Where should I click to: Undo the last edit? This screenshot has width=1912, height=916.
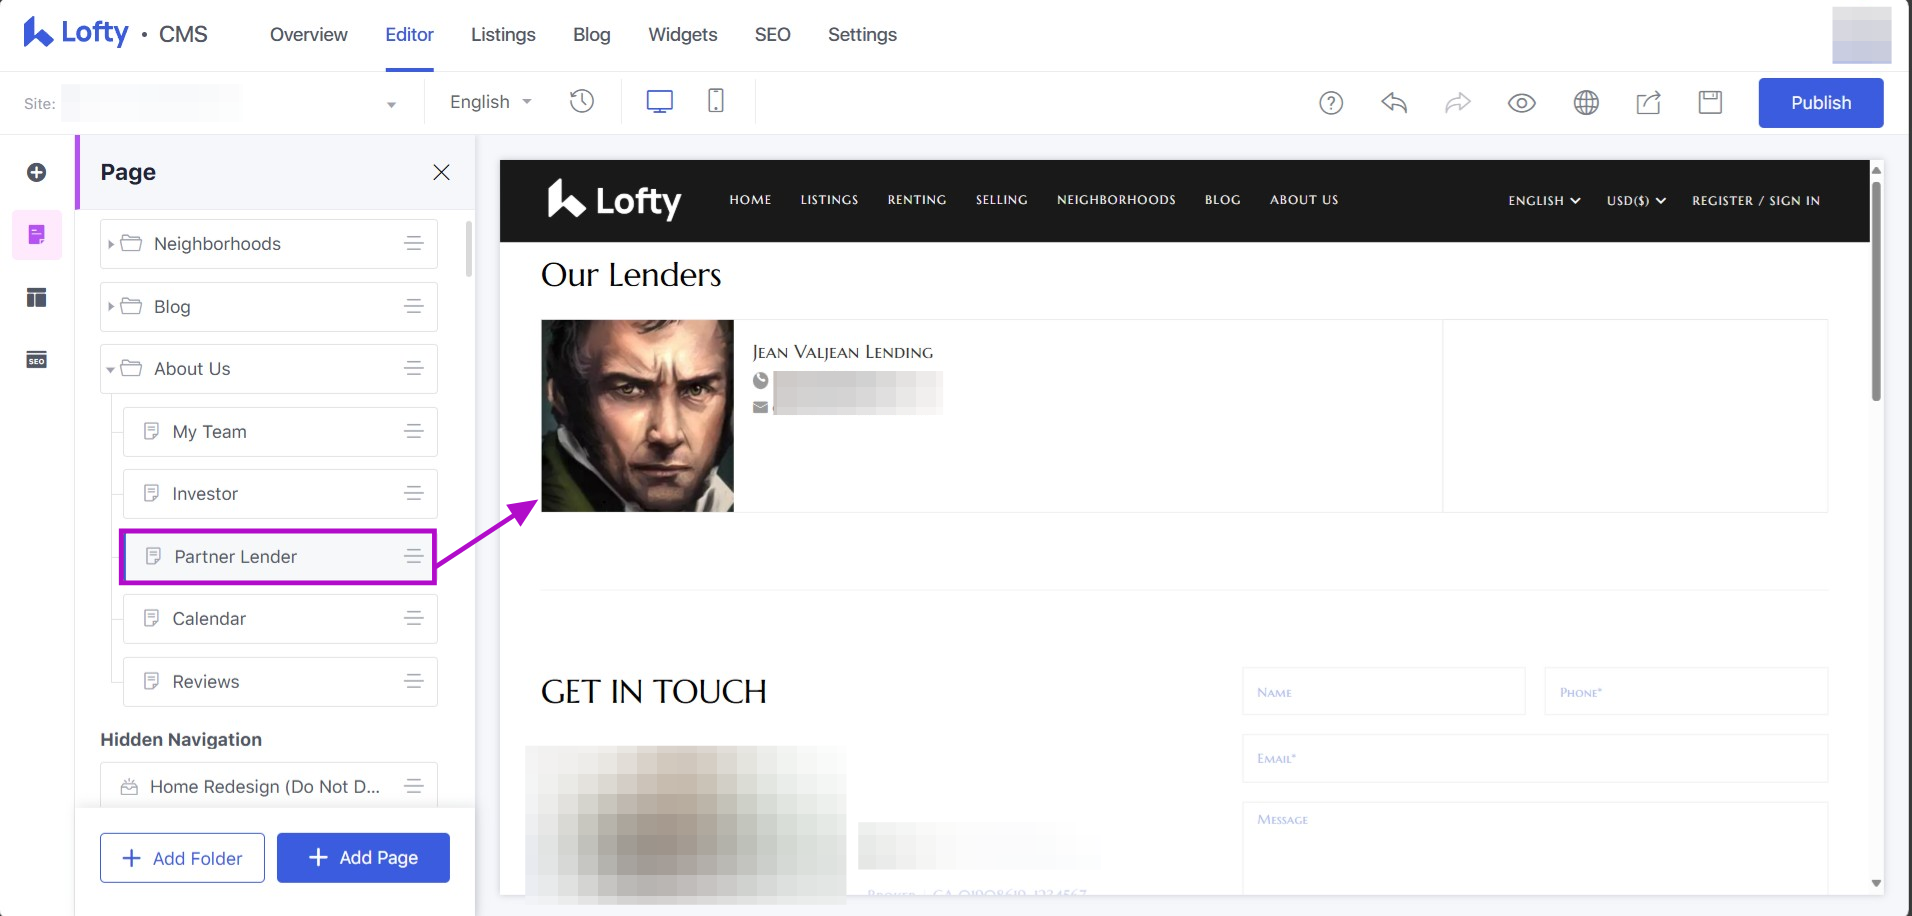coord(1394,103)
